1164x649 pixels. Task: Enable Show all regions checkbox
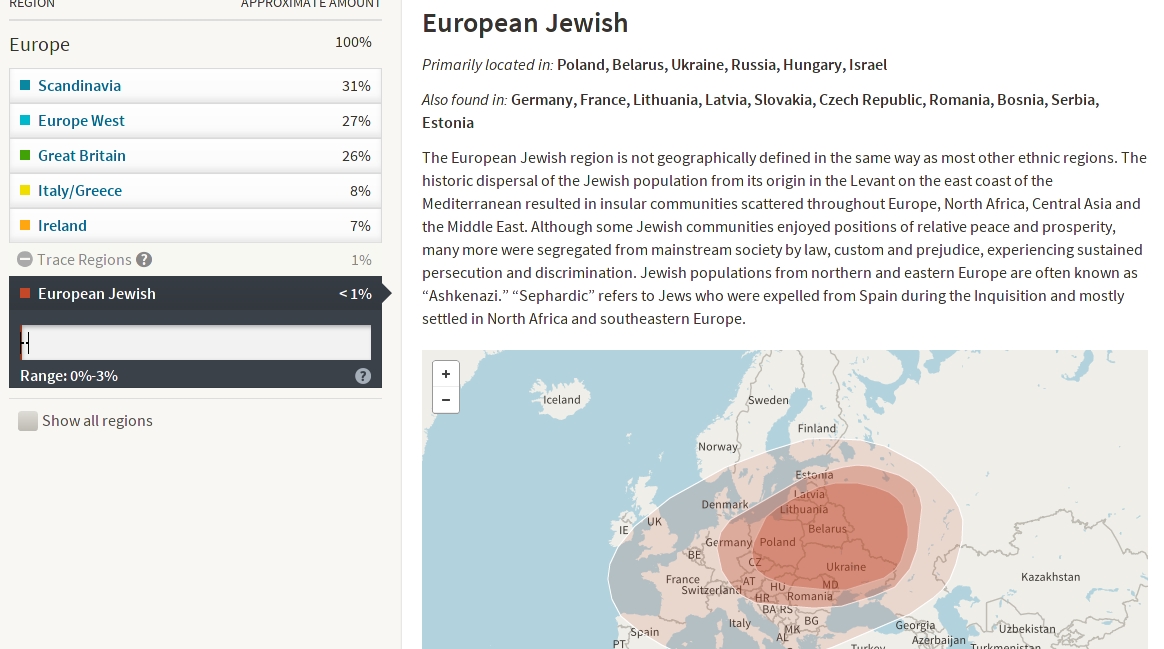[x=27, y=421]
